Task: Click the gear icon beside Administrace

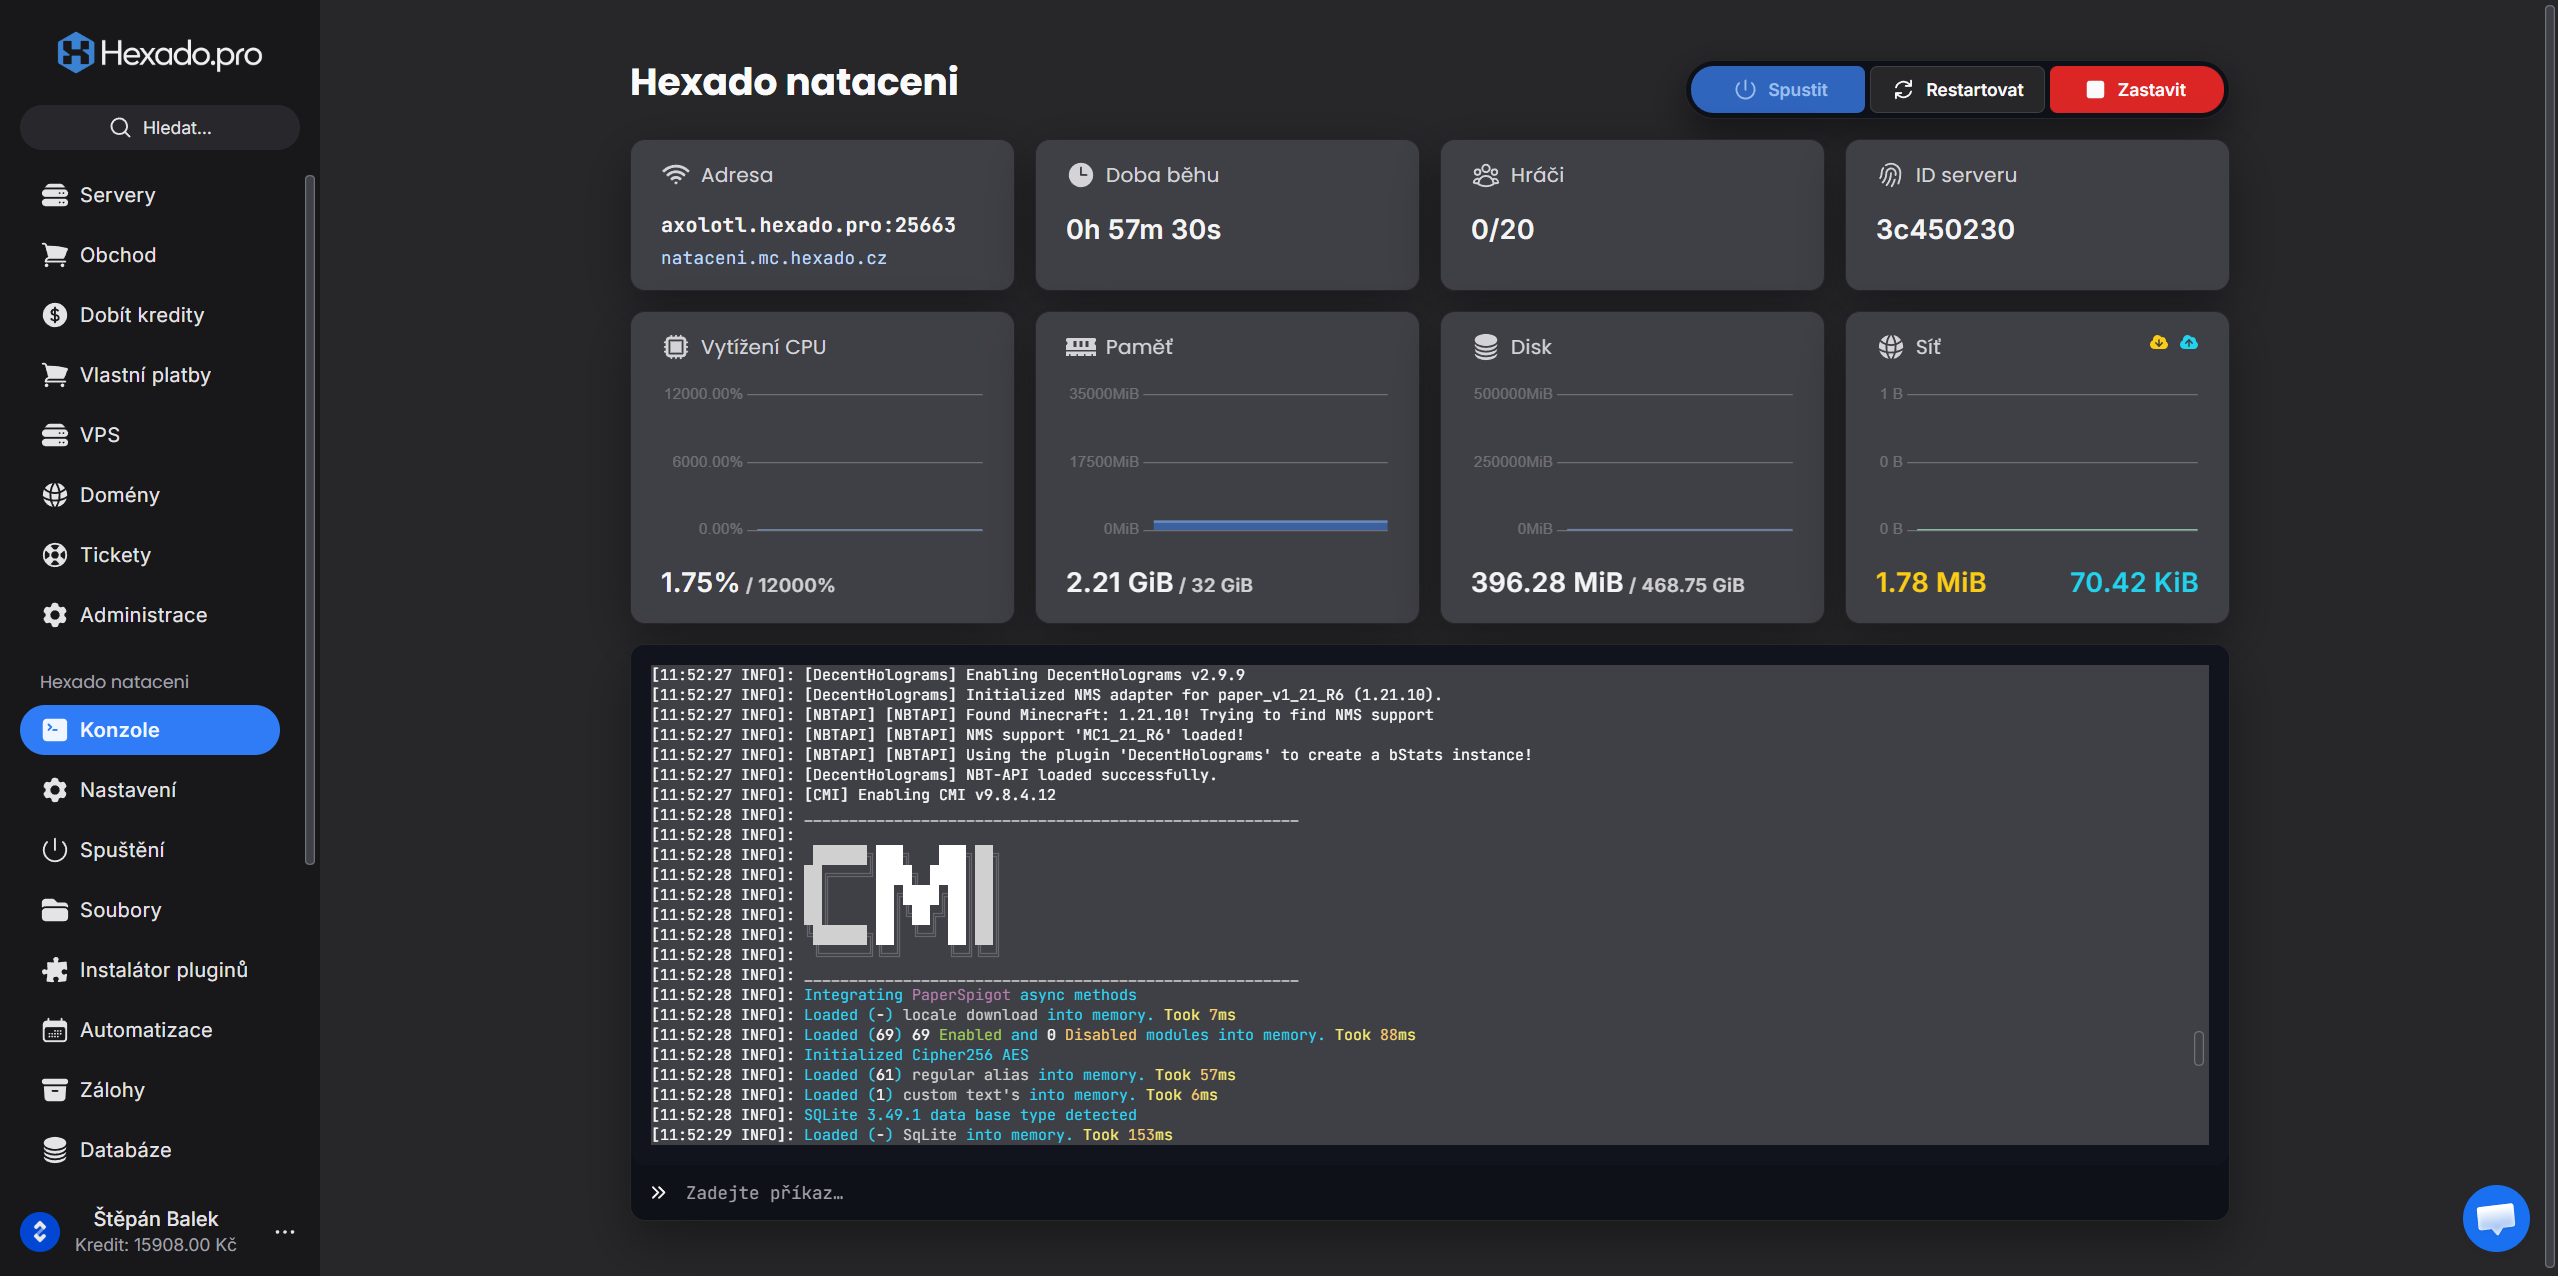Action: point(55,615)
